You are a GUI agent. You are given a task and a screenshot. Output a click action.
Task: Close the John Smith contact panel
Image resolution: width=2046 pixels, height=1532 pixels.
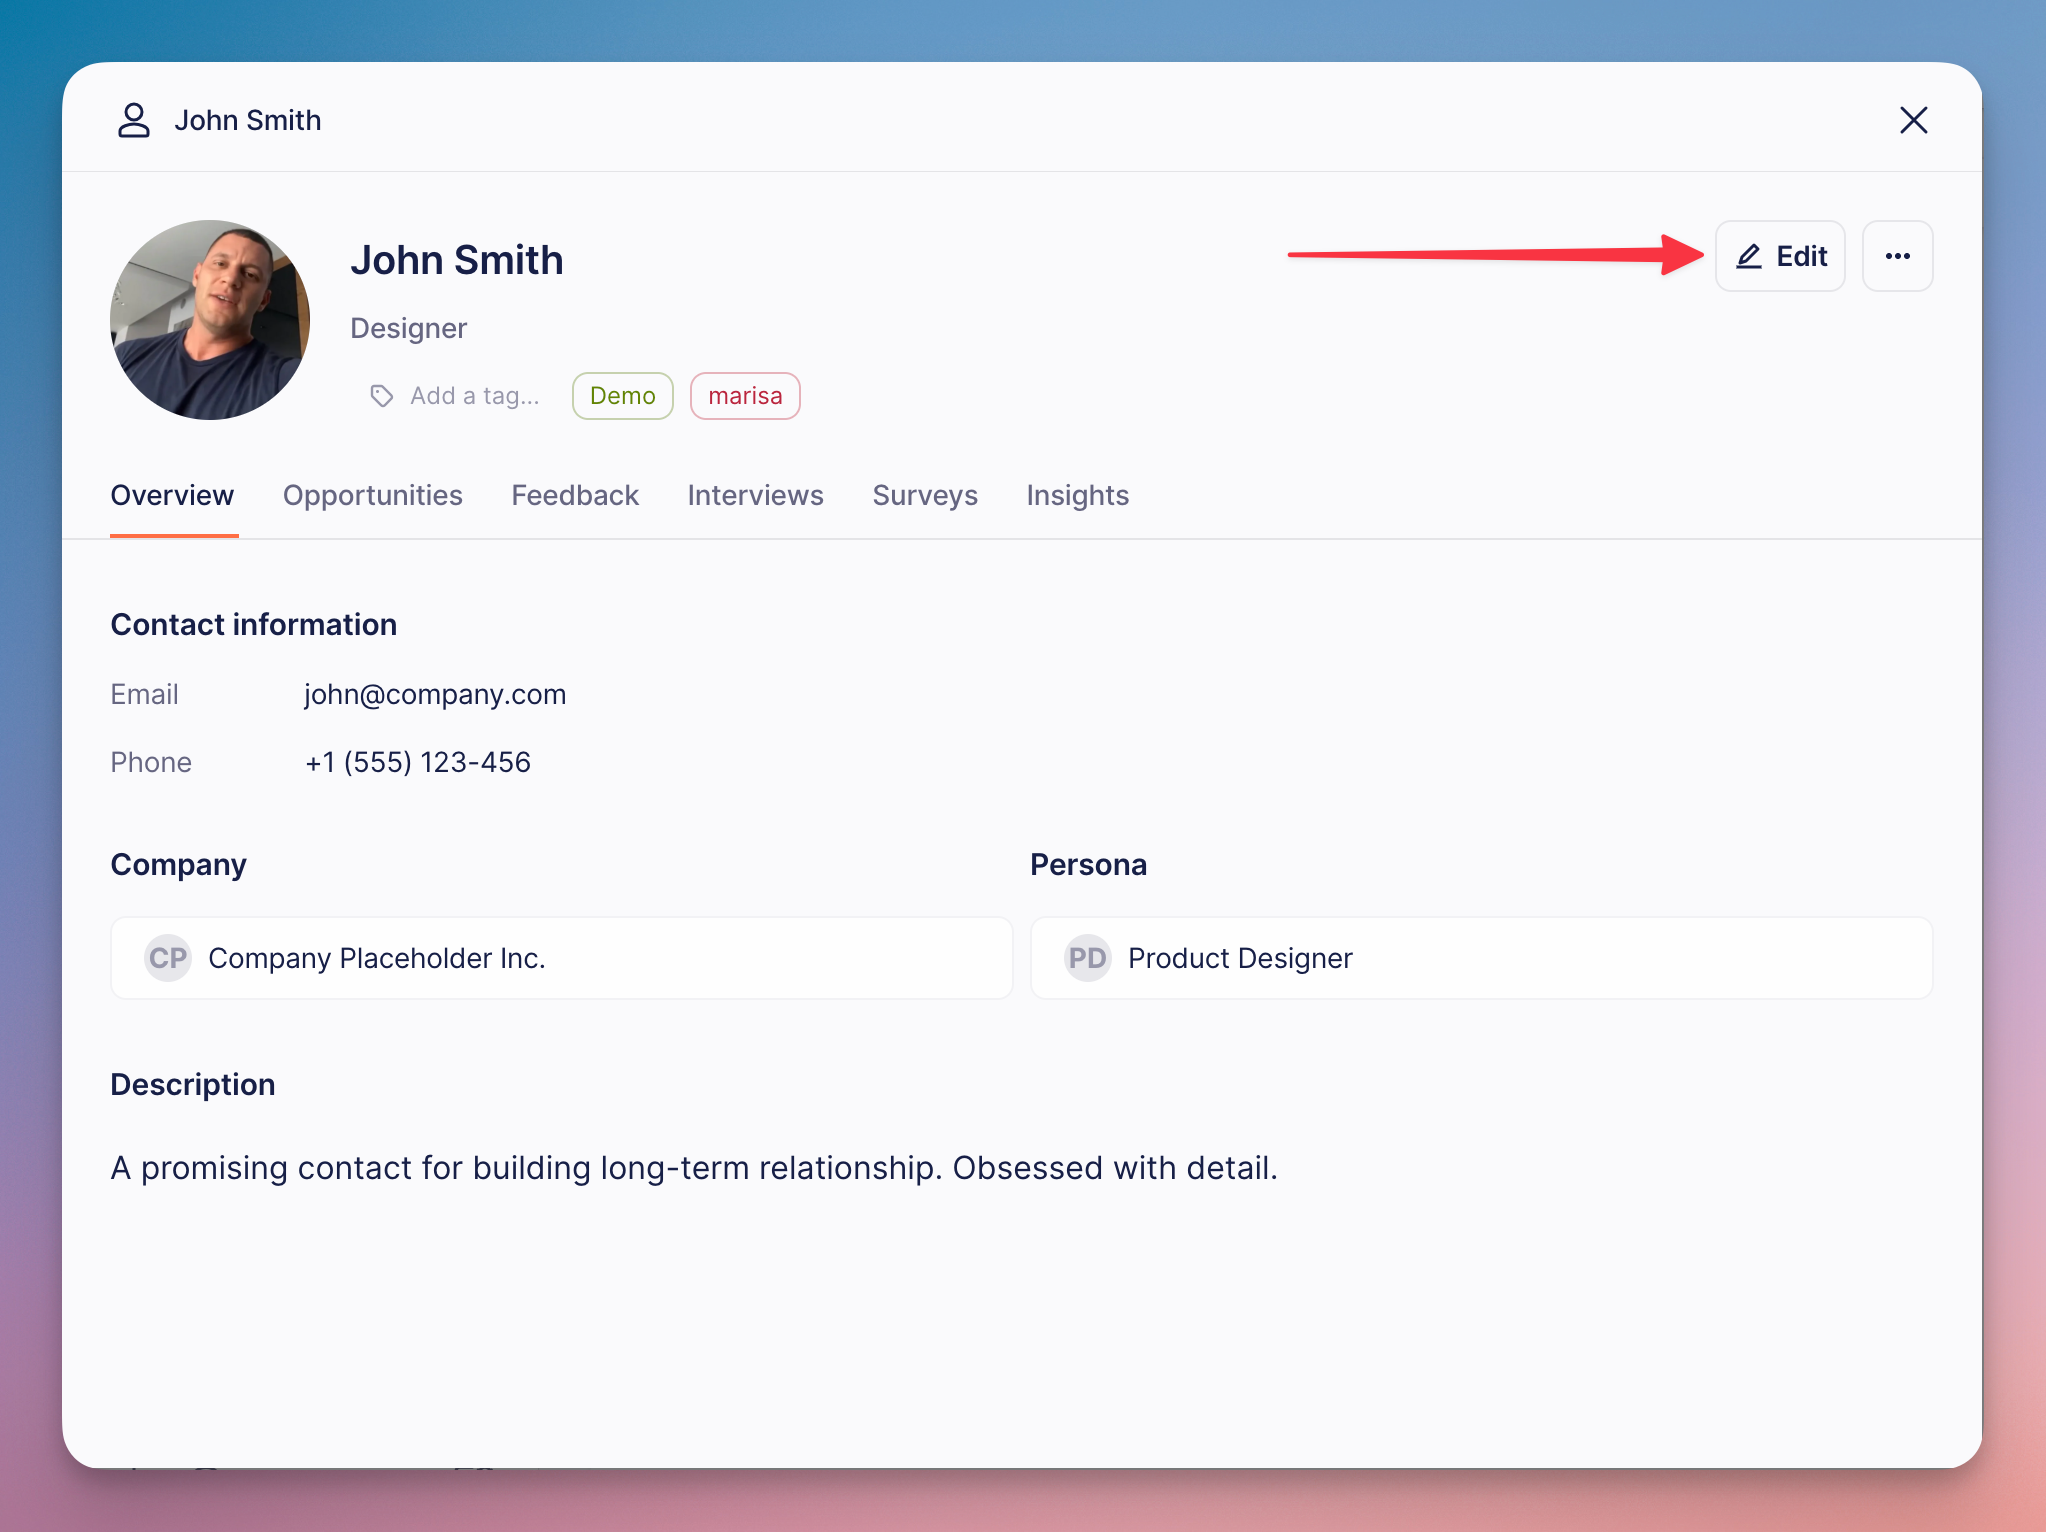(1913, 120)
